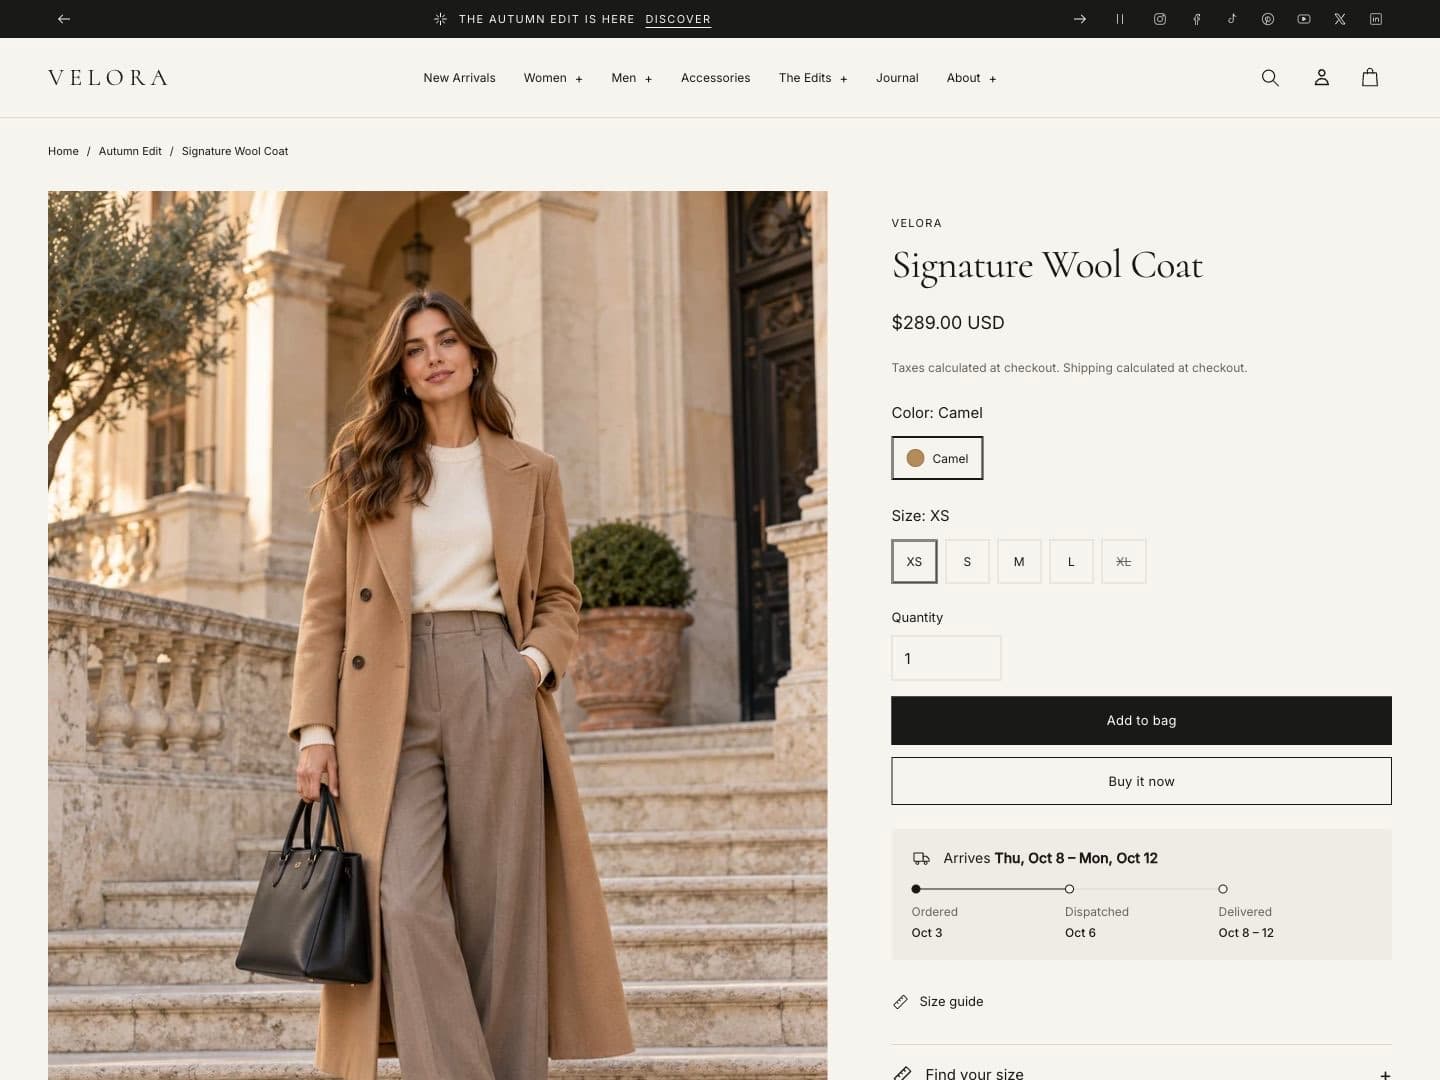Open the Signature Wool Coat product photo

click(x=438, y=635)
